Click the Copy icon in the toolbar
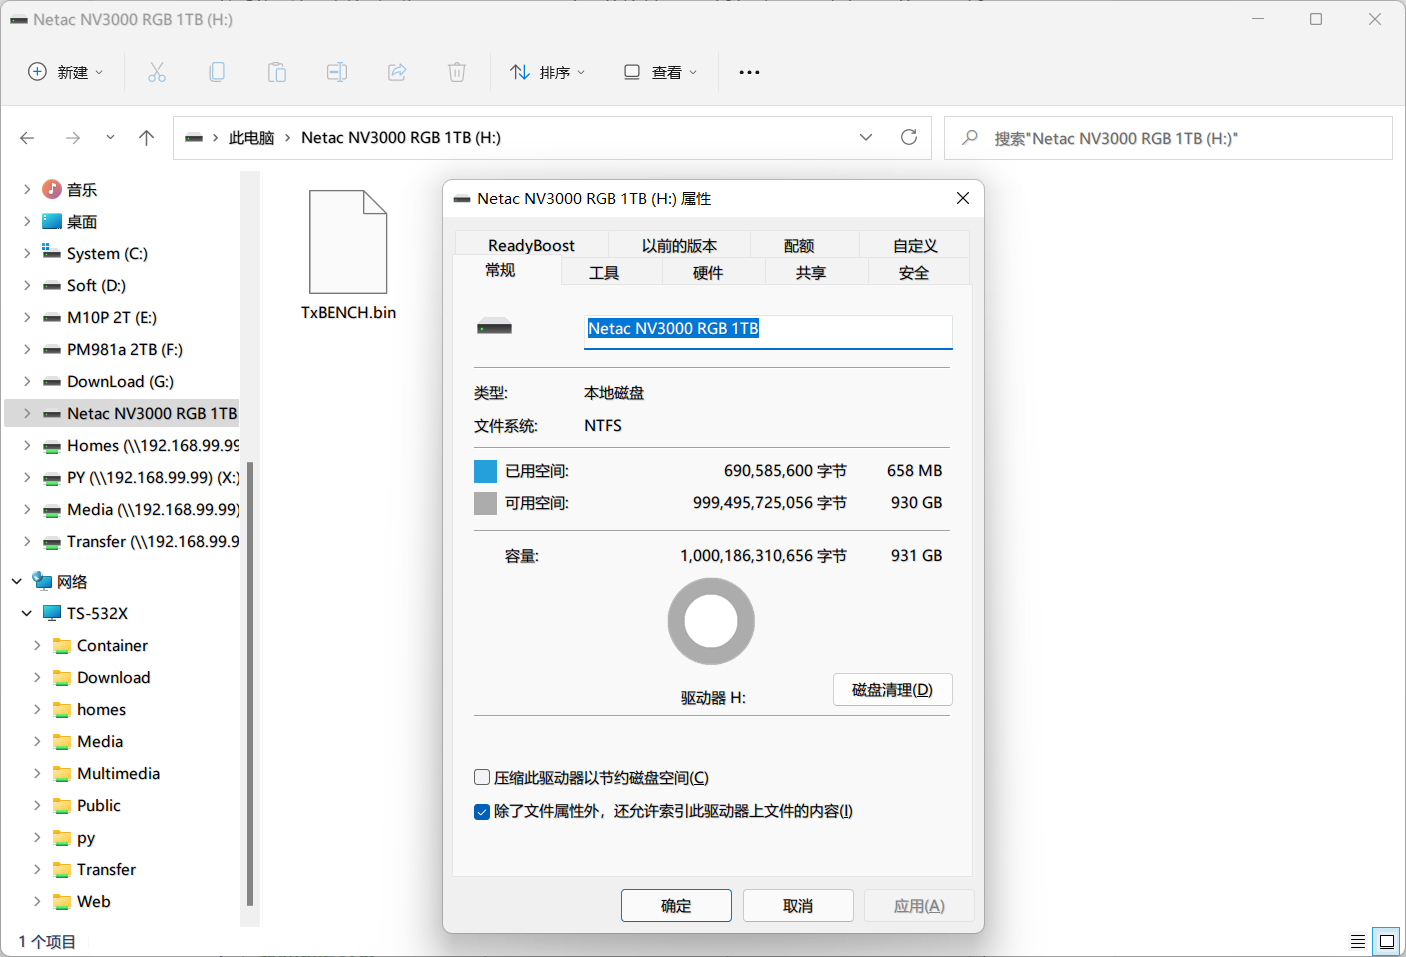 pos(217,71)
